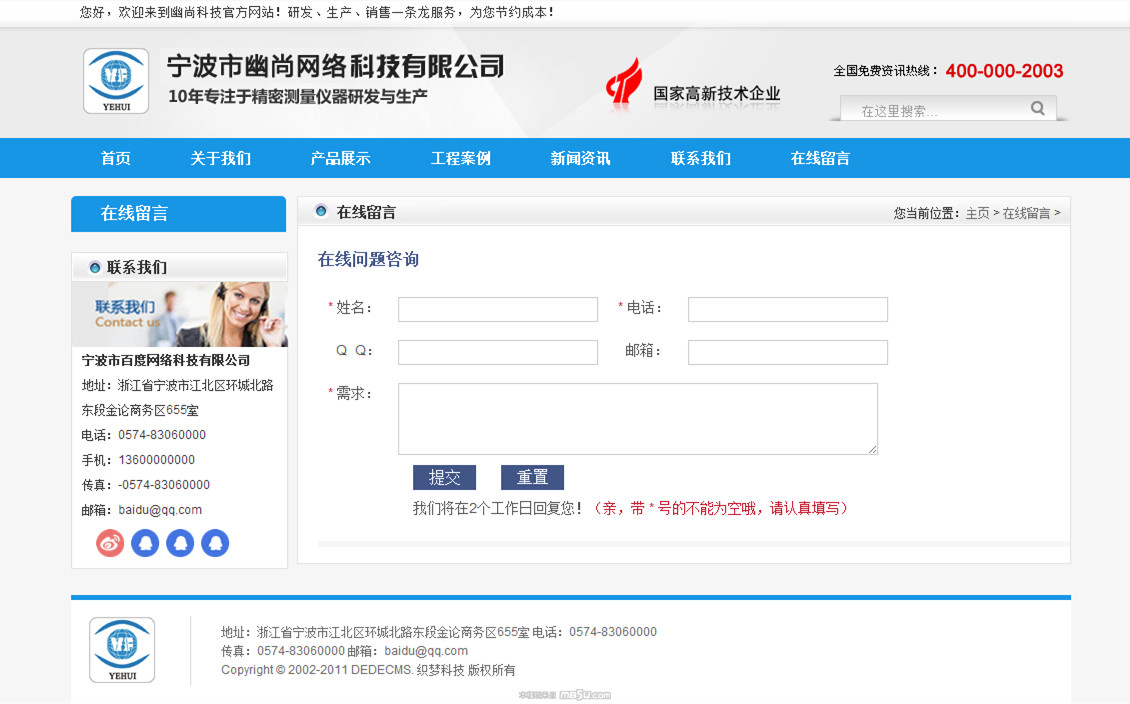Select 新闻资讯 in the top menu
This screenshot has height=704, width=1130.
click(x=580, y=158)
